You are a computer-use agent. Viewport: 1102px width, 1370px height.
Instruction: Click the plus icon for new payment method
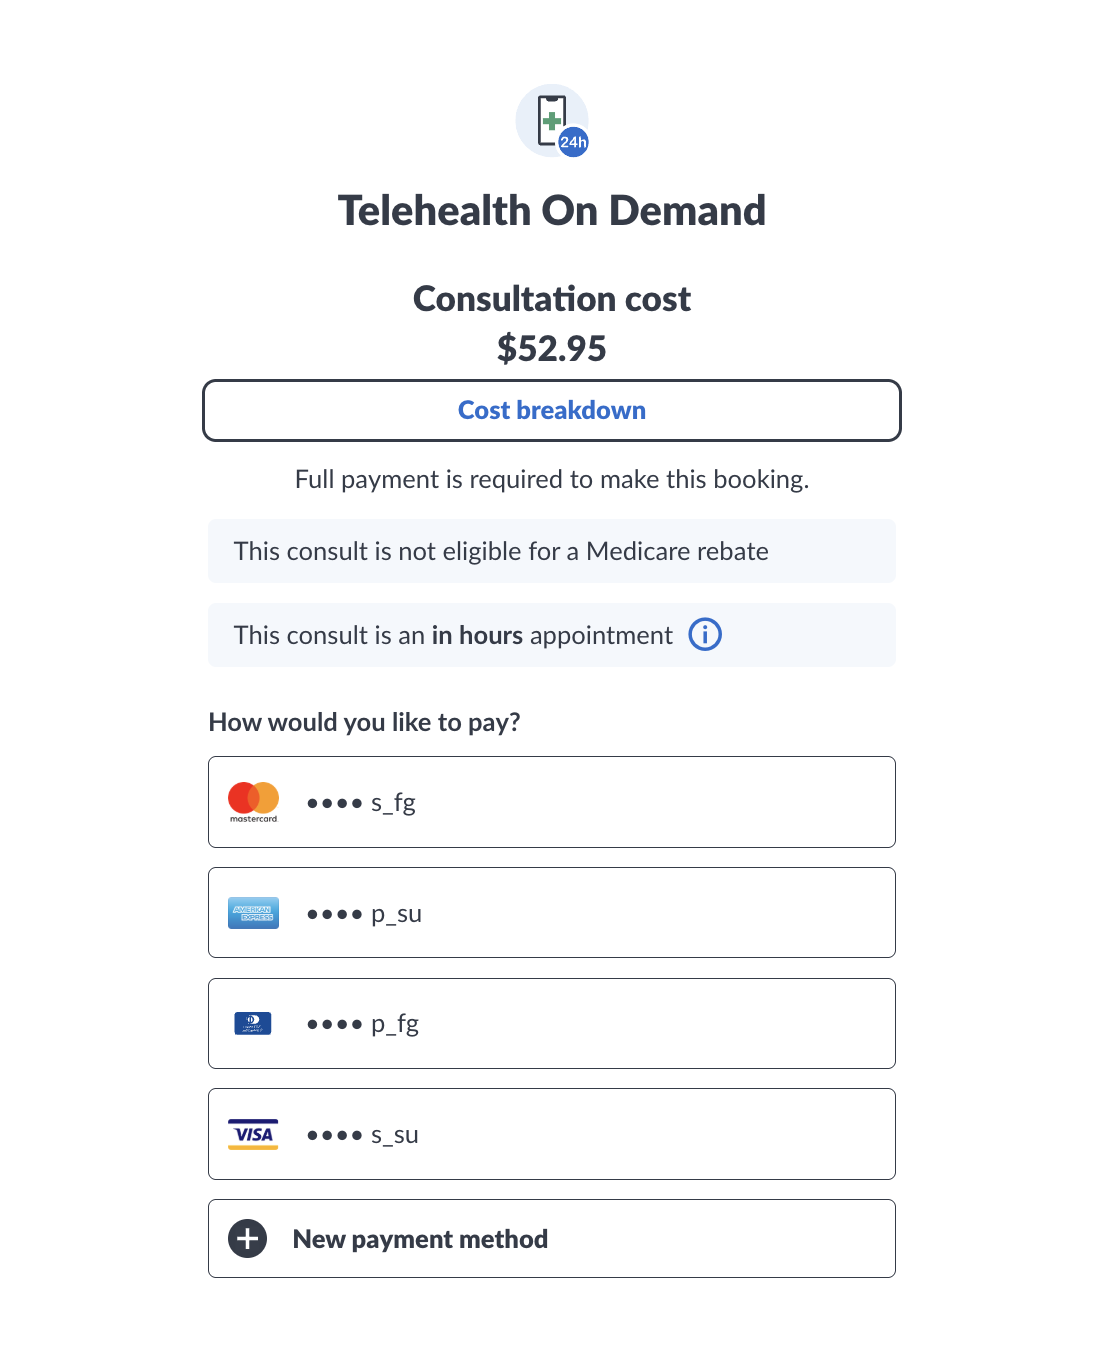click(x=246, y=1238)
